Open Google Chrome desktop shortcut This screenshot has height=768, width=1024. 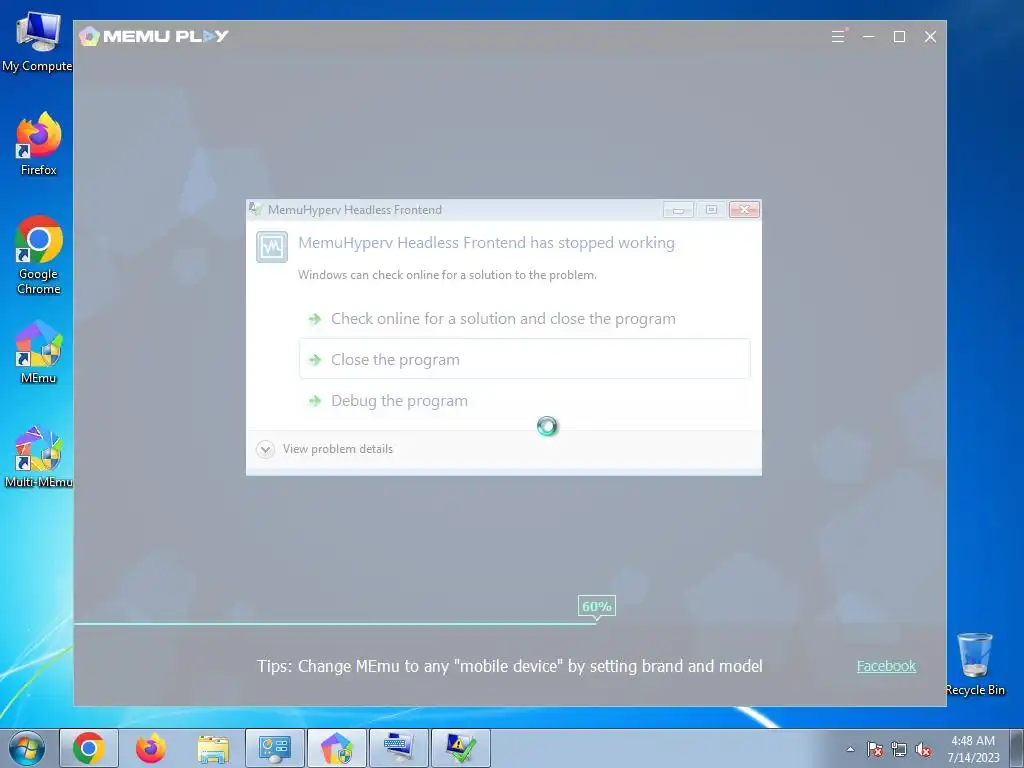tap(39, 255)
